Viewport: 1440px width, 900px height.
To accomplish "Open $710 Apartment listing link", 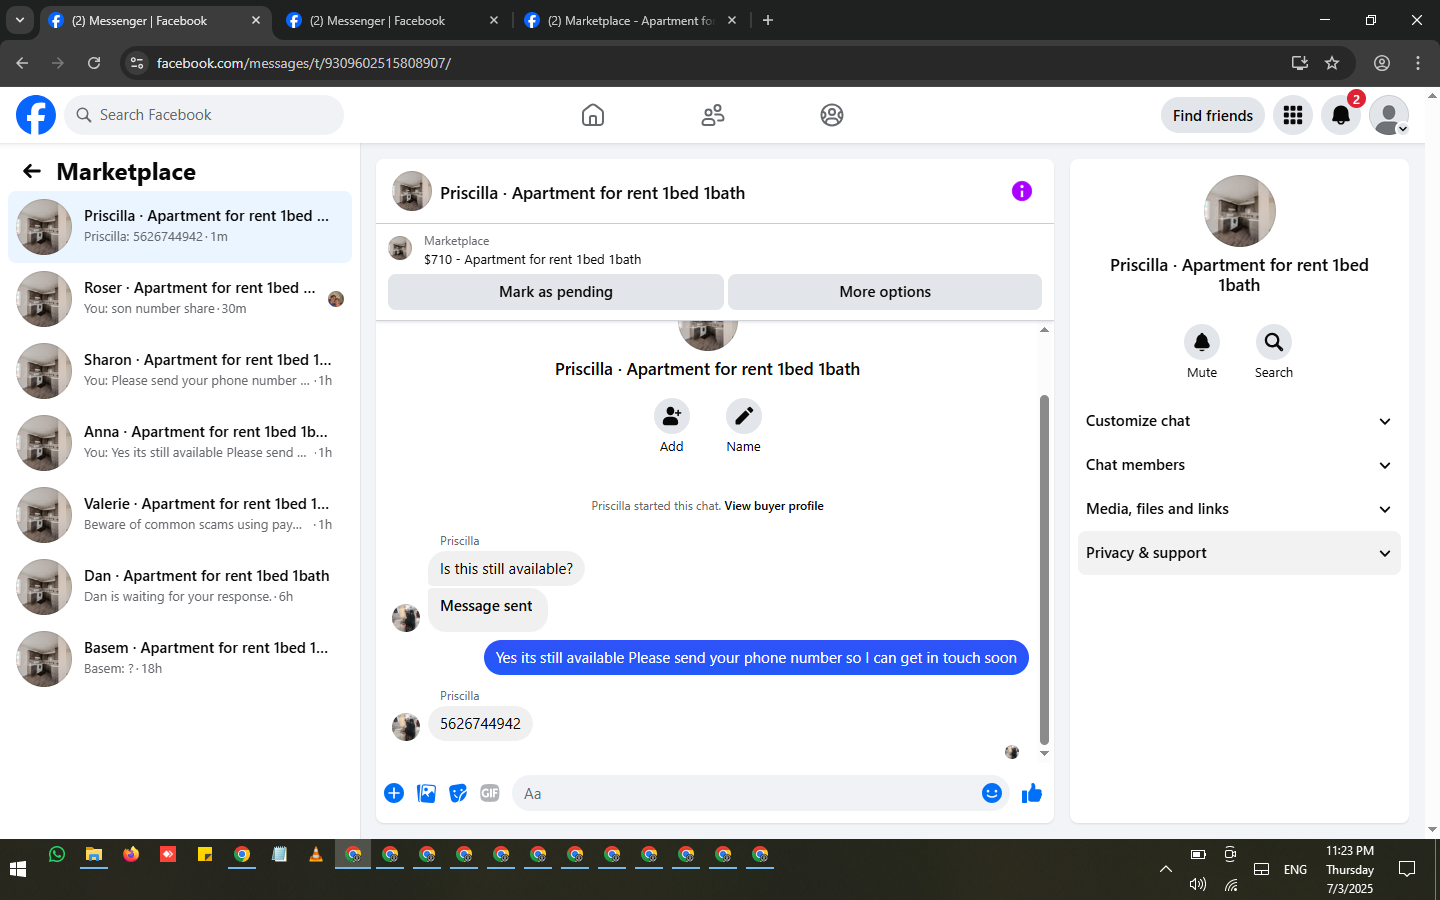I will [x=533, y=259].
